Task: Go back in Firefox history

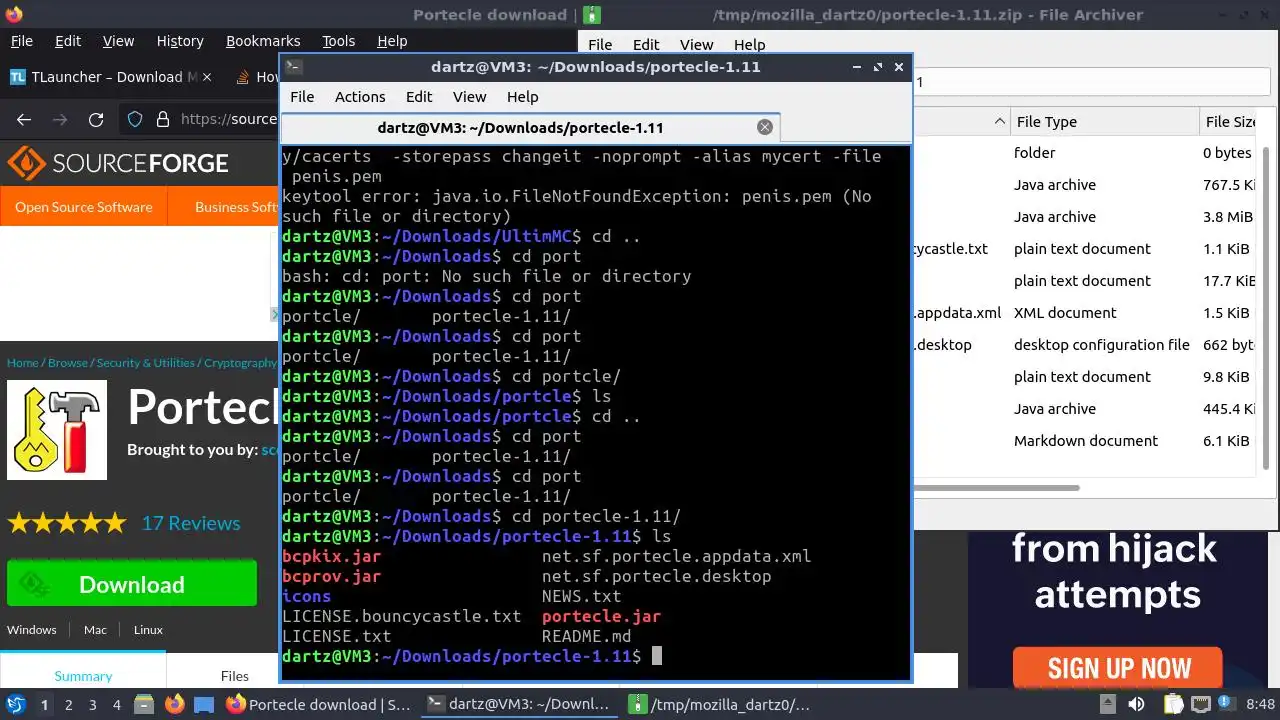Action: pyautogui.click(x=24, y=119)
